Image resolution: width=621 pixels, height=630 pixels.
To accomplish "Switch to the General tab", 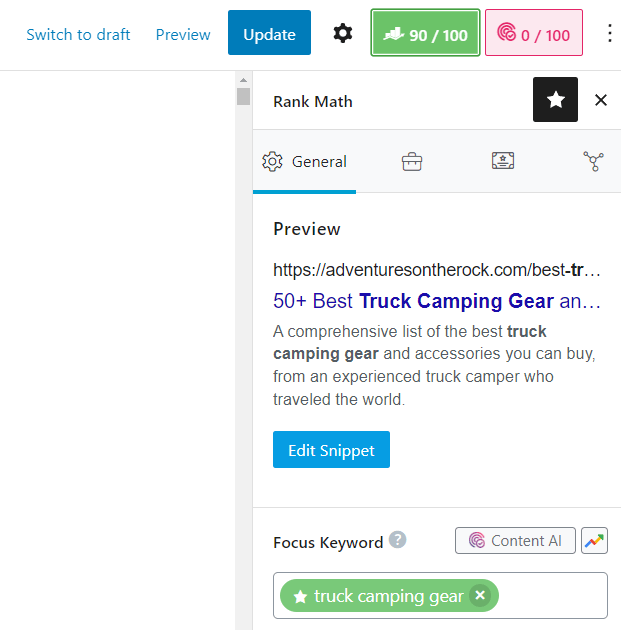I will [304, 162].
